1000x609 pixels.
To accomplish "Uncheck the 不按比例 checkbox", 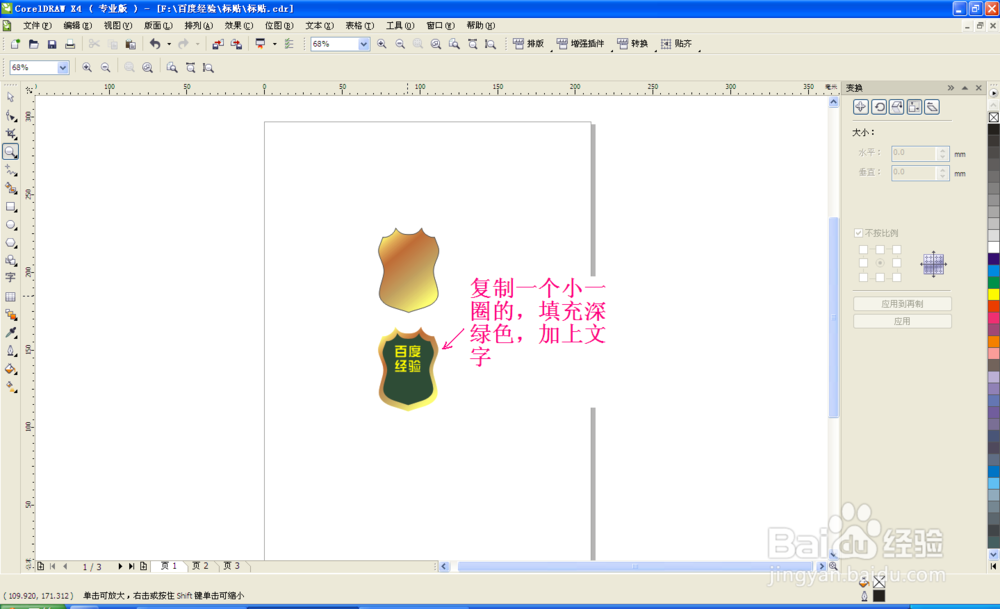I will pos(858,232).
